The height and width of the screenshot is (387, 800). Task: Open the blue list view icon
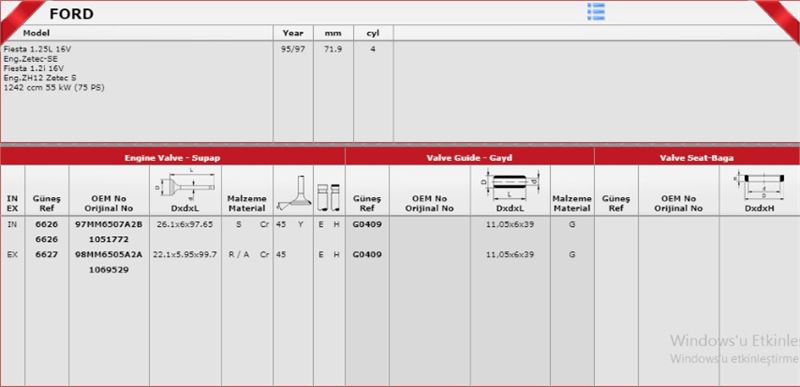coord(596,12)
